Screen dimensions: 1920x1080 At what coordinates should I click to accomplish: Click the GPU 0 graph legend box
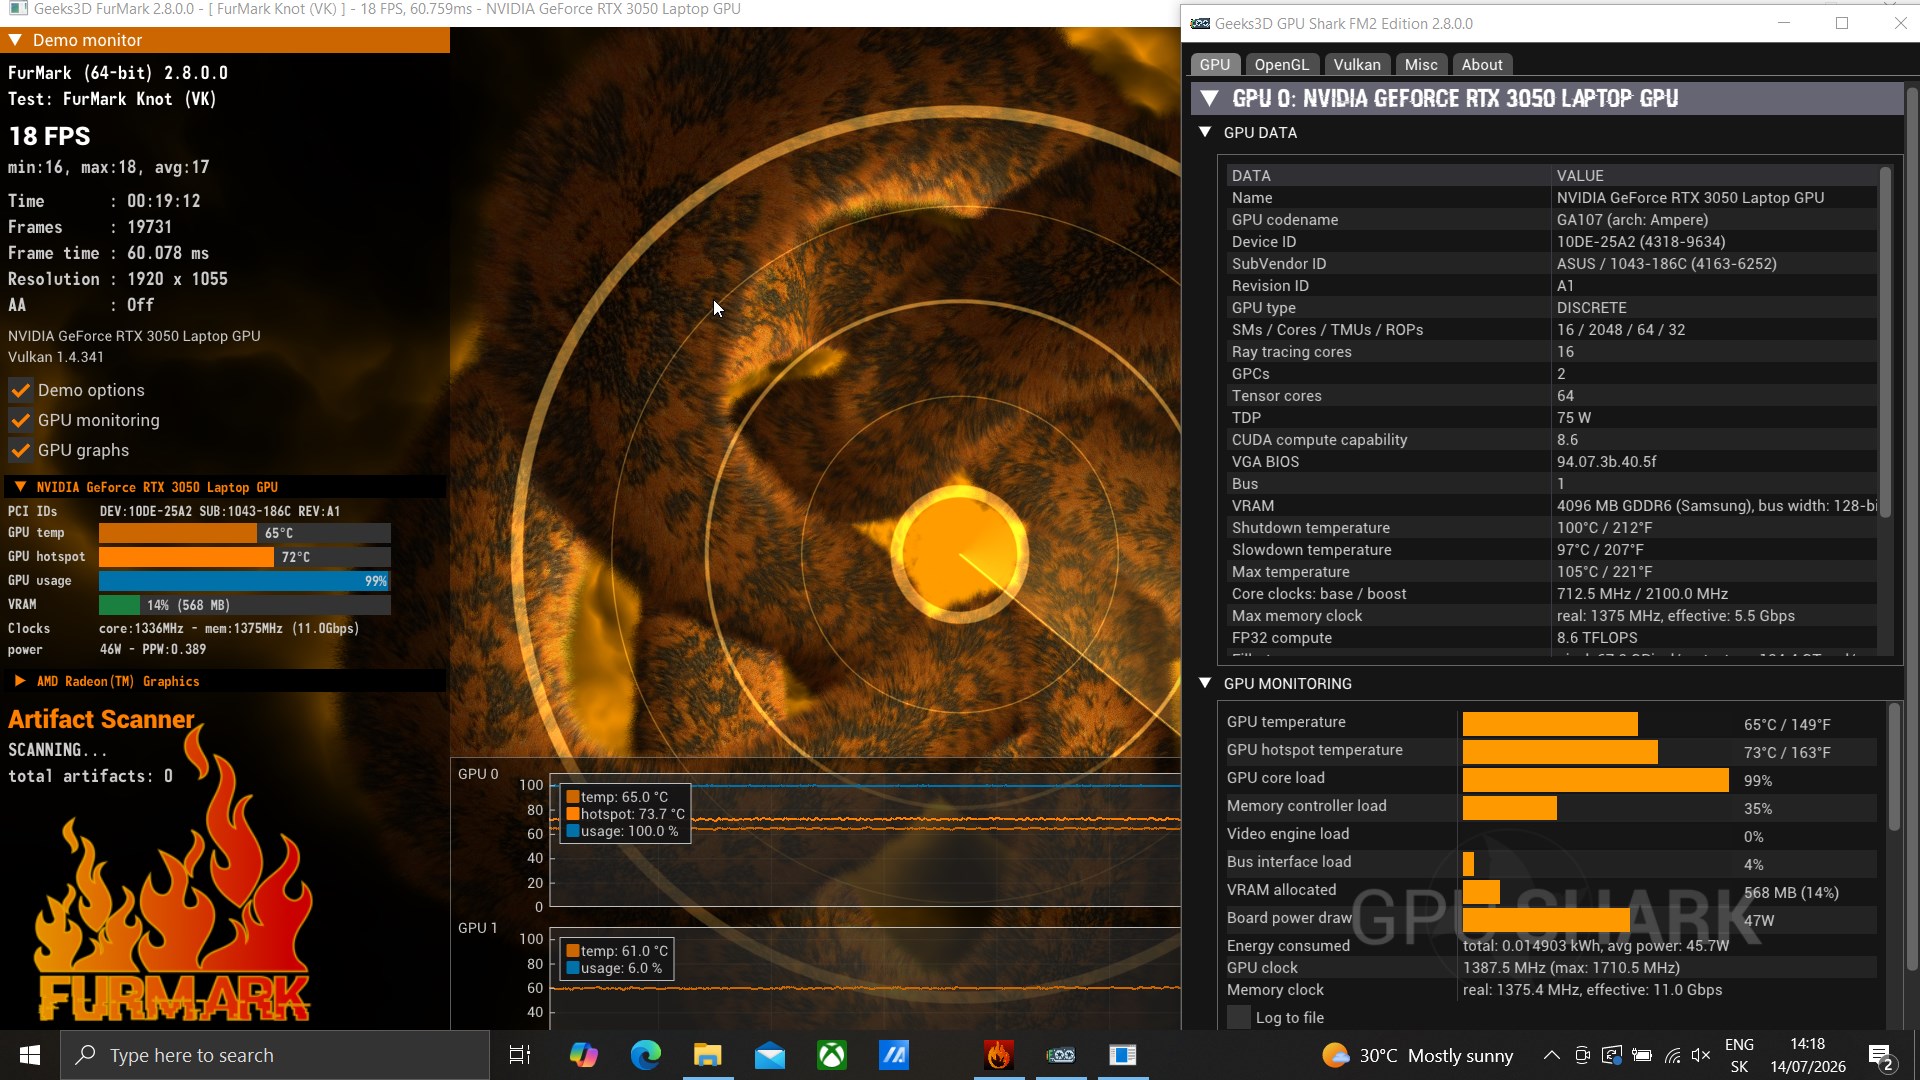[x=625, y=814]
